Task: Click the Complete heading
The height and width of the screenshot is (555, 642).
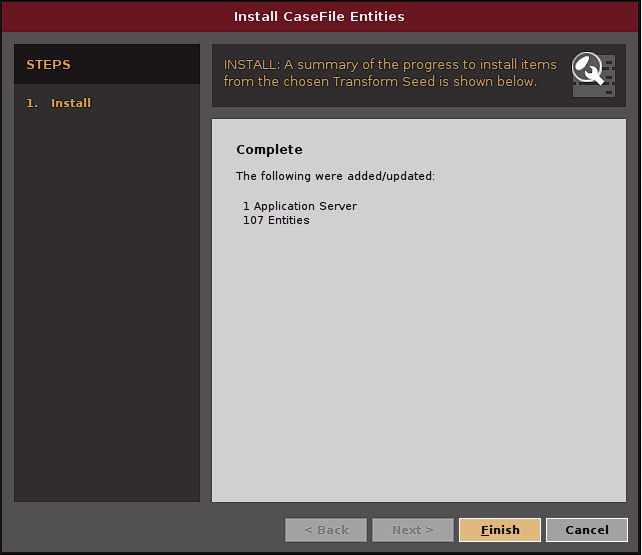Action: pyautogui.click(x=269, y=150)
